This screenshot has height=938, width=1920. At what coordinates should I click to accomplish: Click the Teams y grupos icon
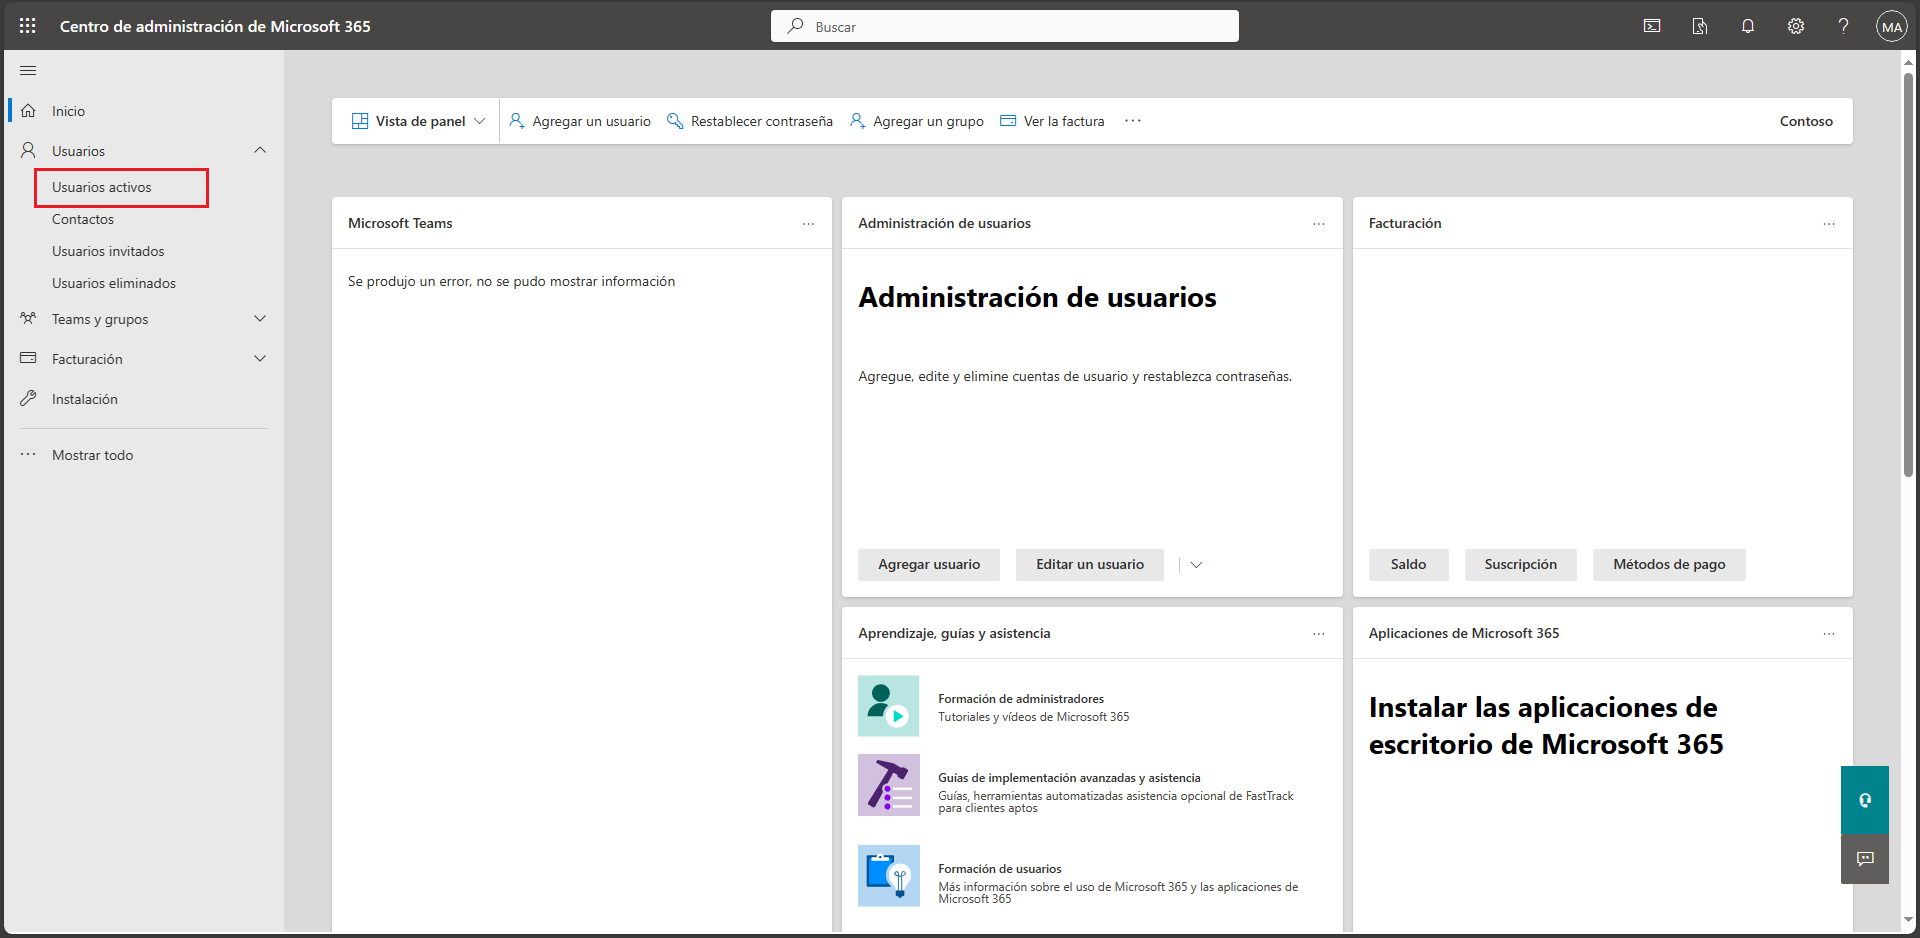[29, 319]
